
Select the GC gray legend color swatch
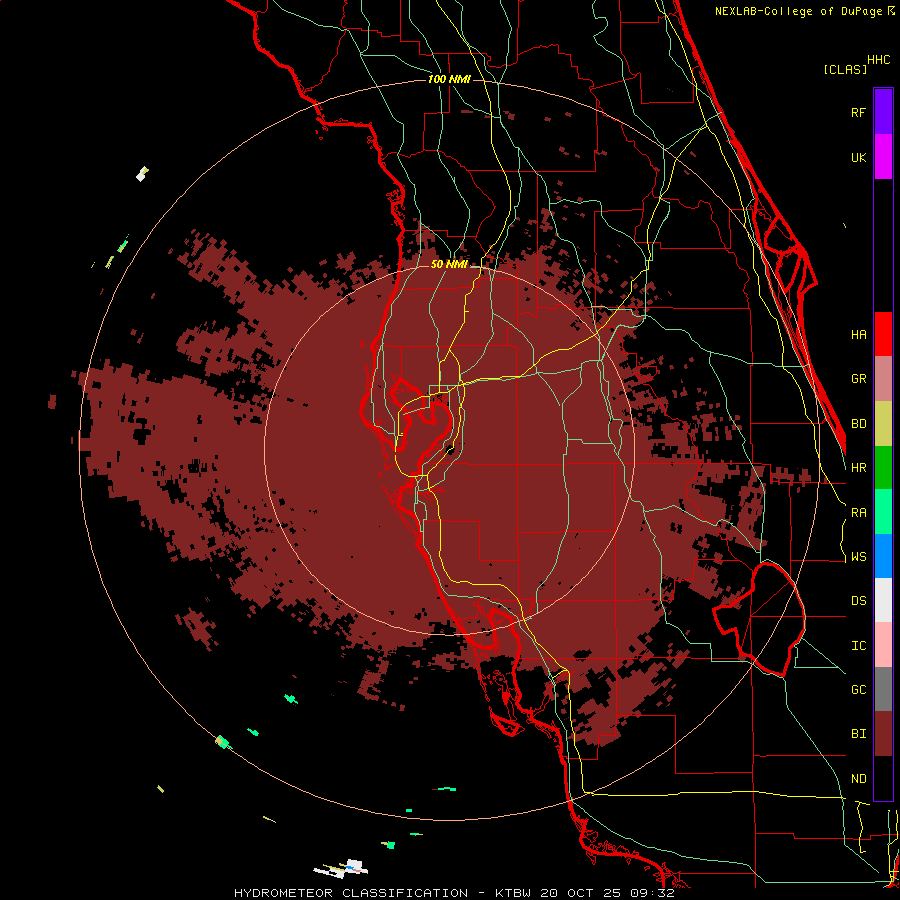(x=883, y=689)
